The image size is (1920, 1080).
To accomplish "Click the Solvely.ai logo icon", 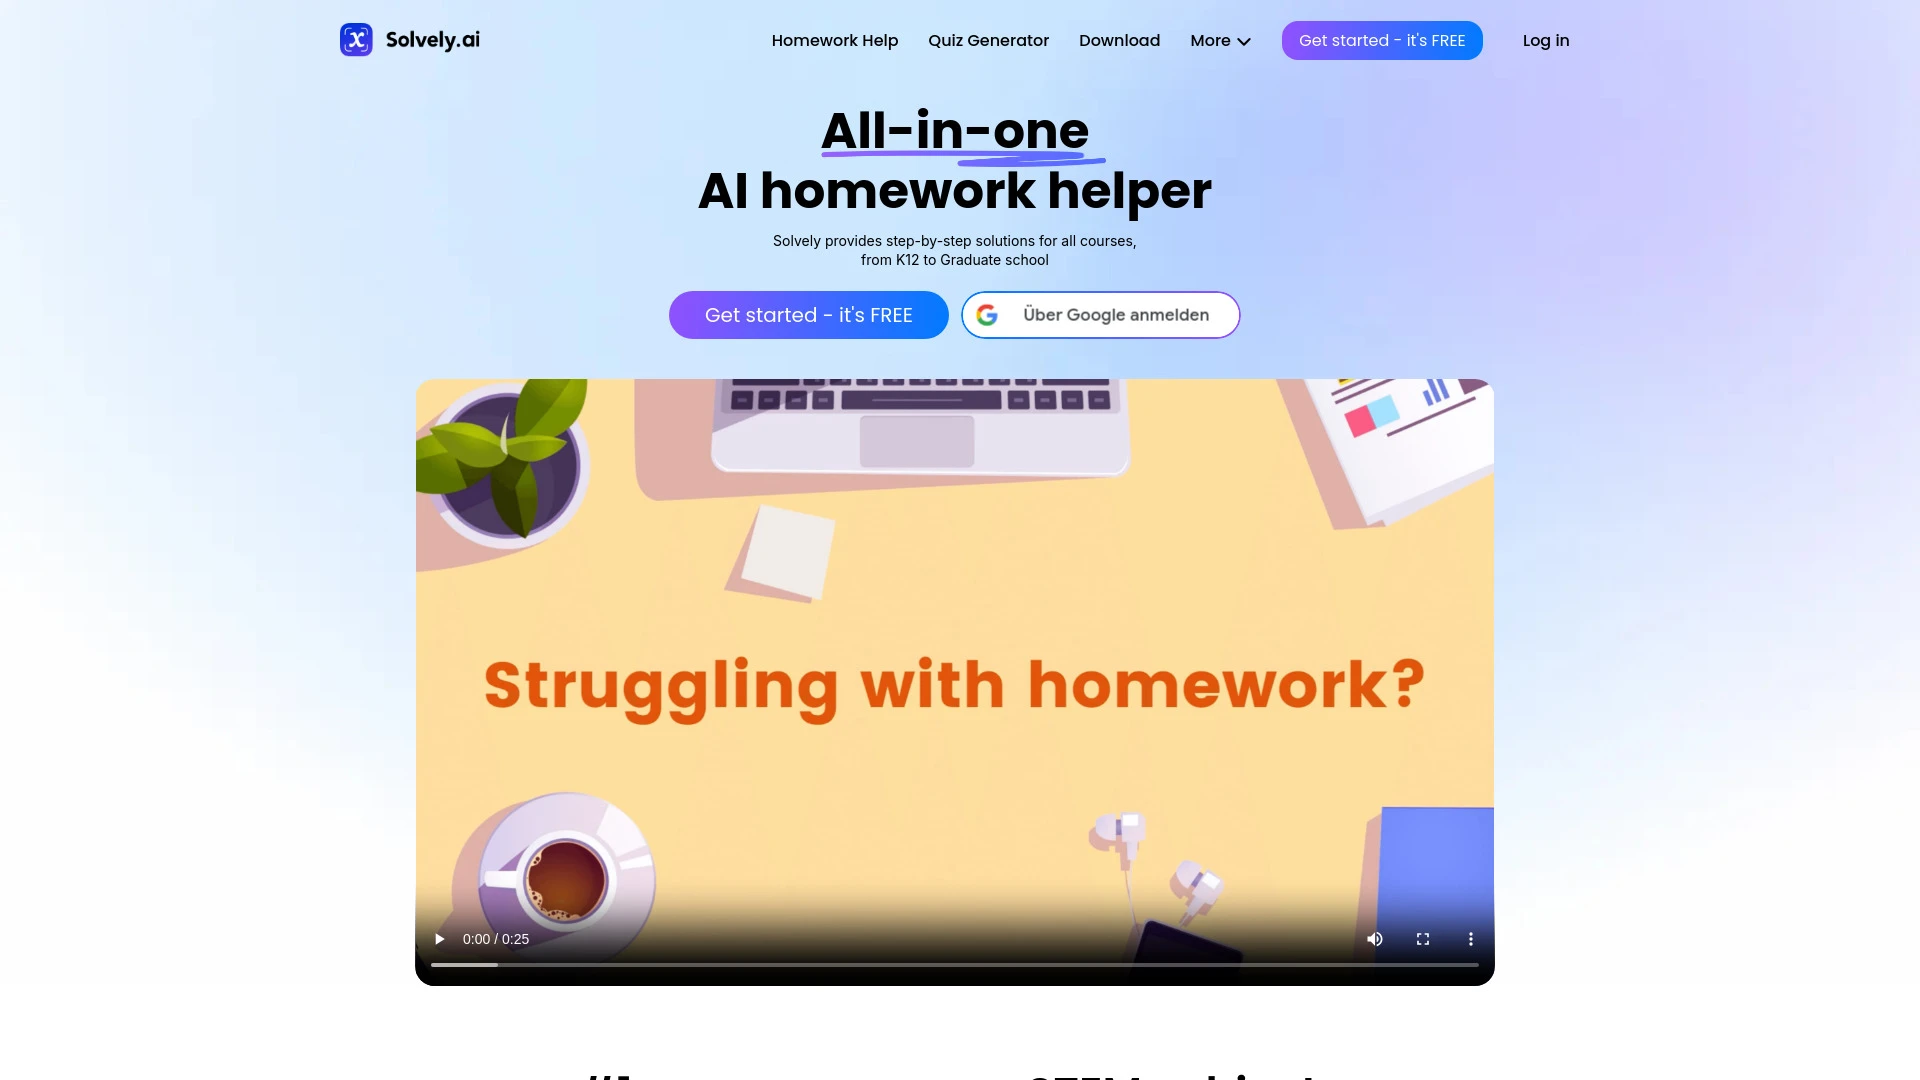I will 355,40.
